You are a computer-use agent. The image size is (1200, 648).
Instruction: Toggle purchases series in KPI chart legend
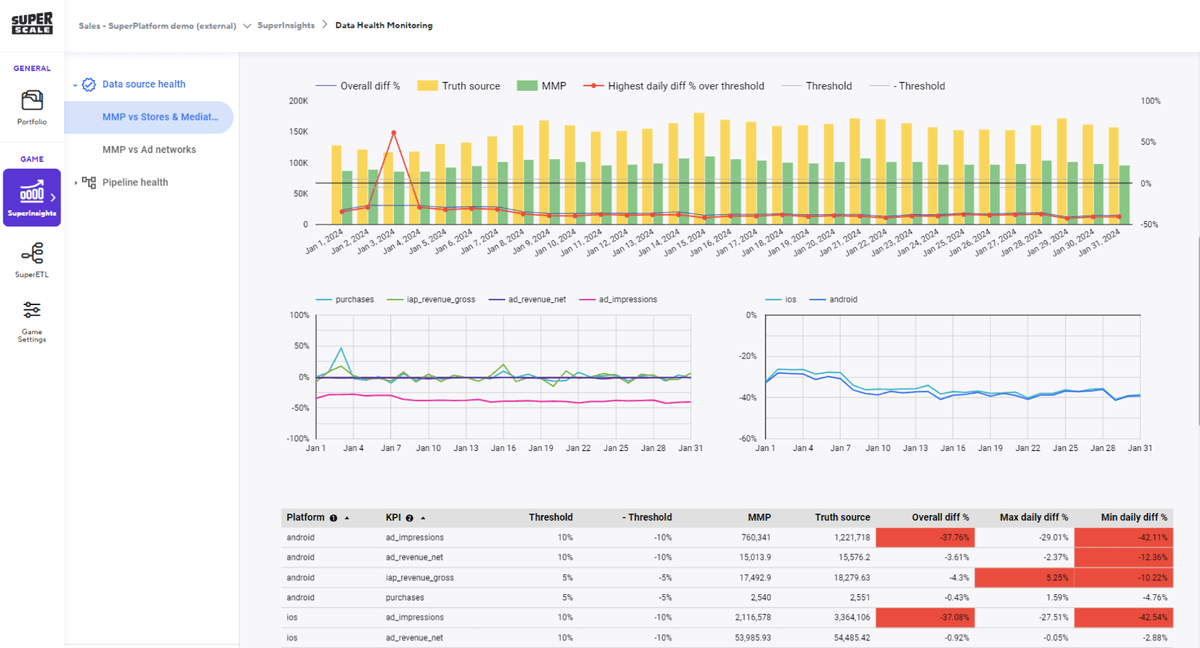[345, 299]
